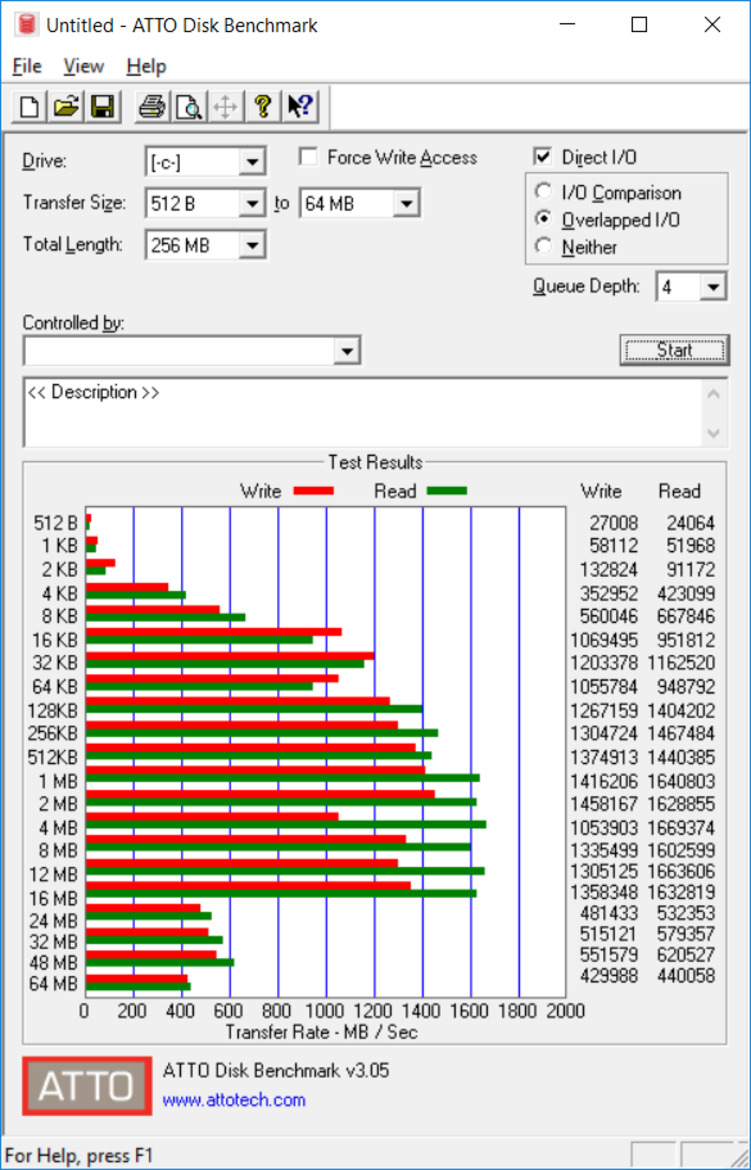The image size is (751, 1170).
Task: Click the read value 440058
Action: click(685, 975)
